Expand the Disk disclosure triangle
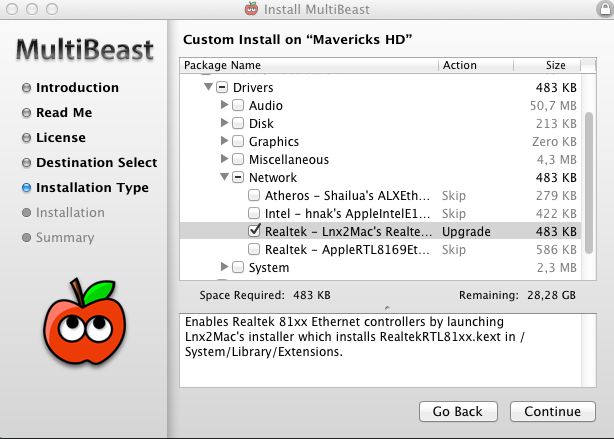Viewport: 614px width, 439px height. (x=224, y=123)
